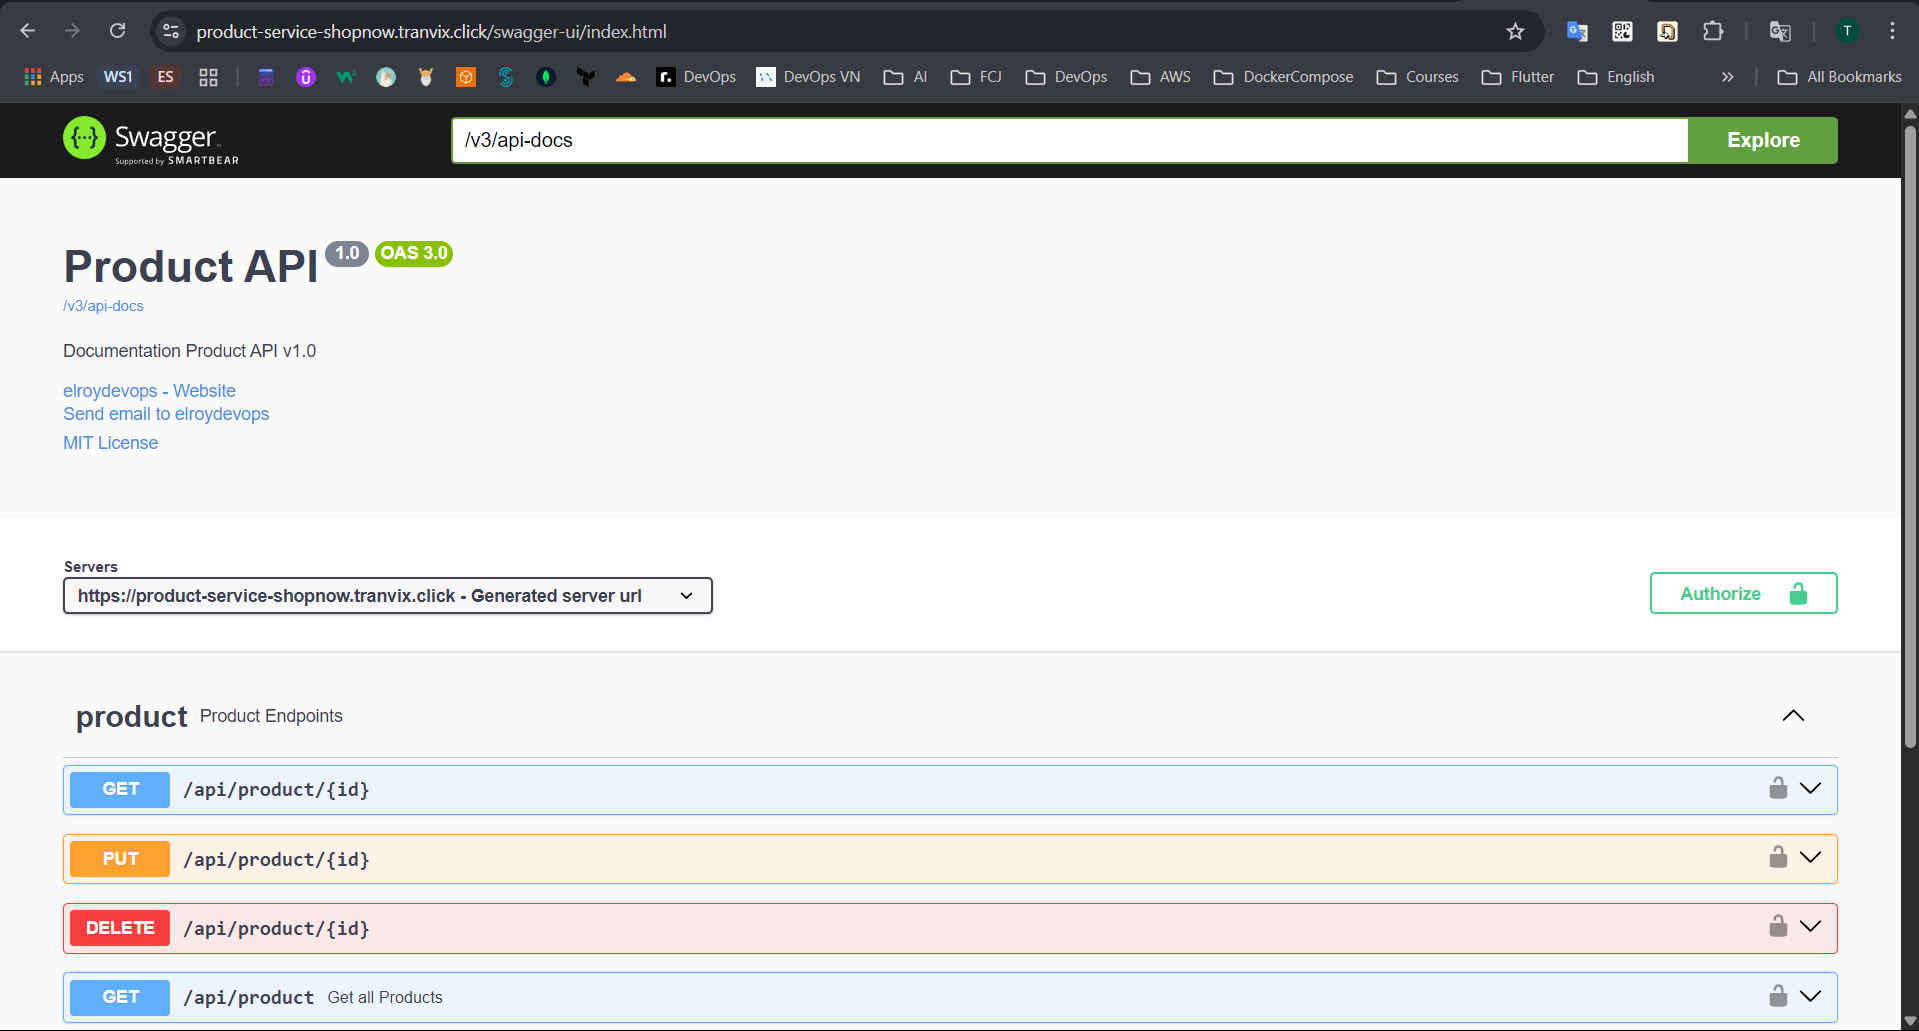Open the DockerCompose bookmarks folder
Viewport: 1919px width, 1031px height.
click(1283, 77)
